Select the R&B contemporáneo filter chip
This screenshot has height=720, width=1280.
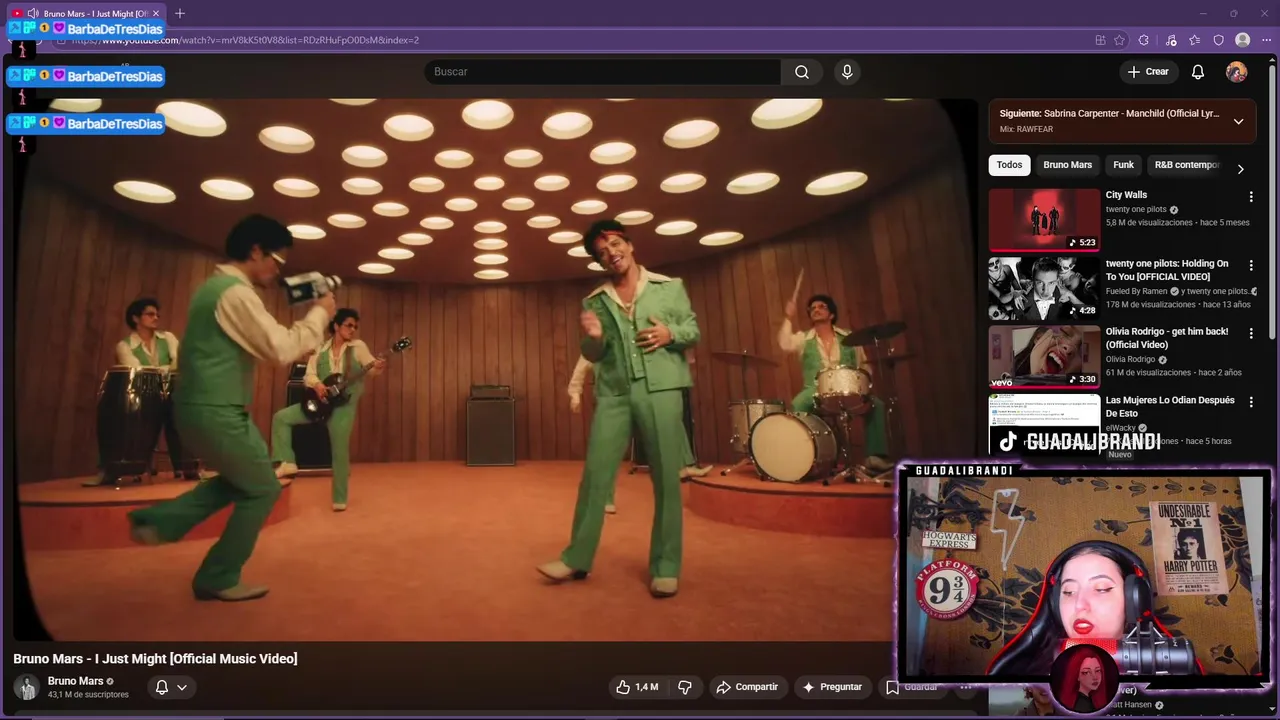[x=1186, y=165]
